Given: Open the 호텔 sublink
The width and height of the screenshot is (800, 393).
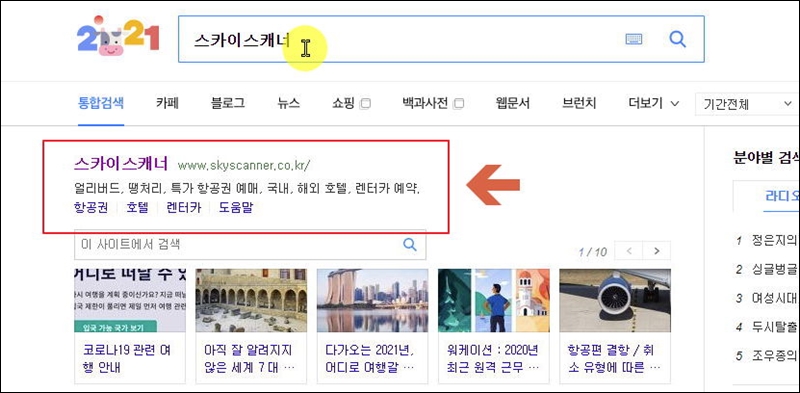Looking at the screenshot, I should pos(137,208).
